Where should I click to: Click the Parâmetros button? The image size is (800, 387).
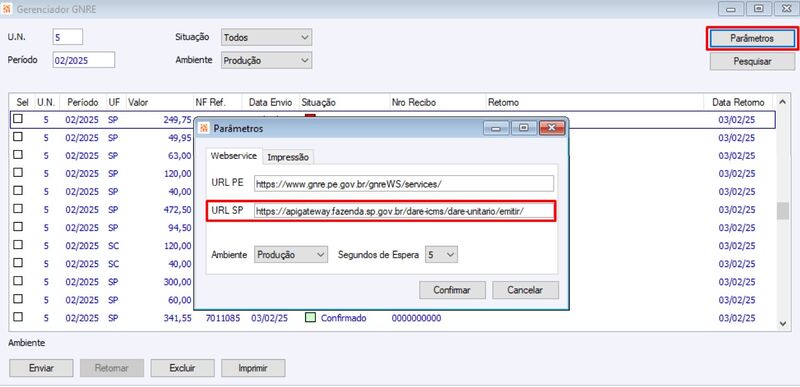[752, 38]
